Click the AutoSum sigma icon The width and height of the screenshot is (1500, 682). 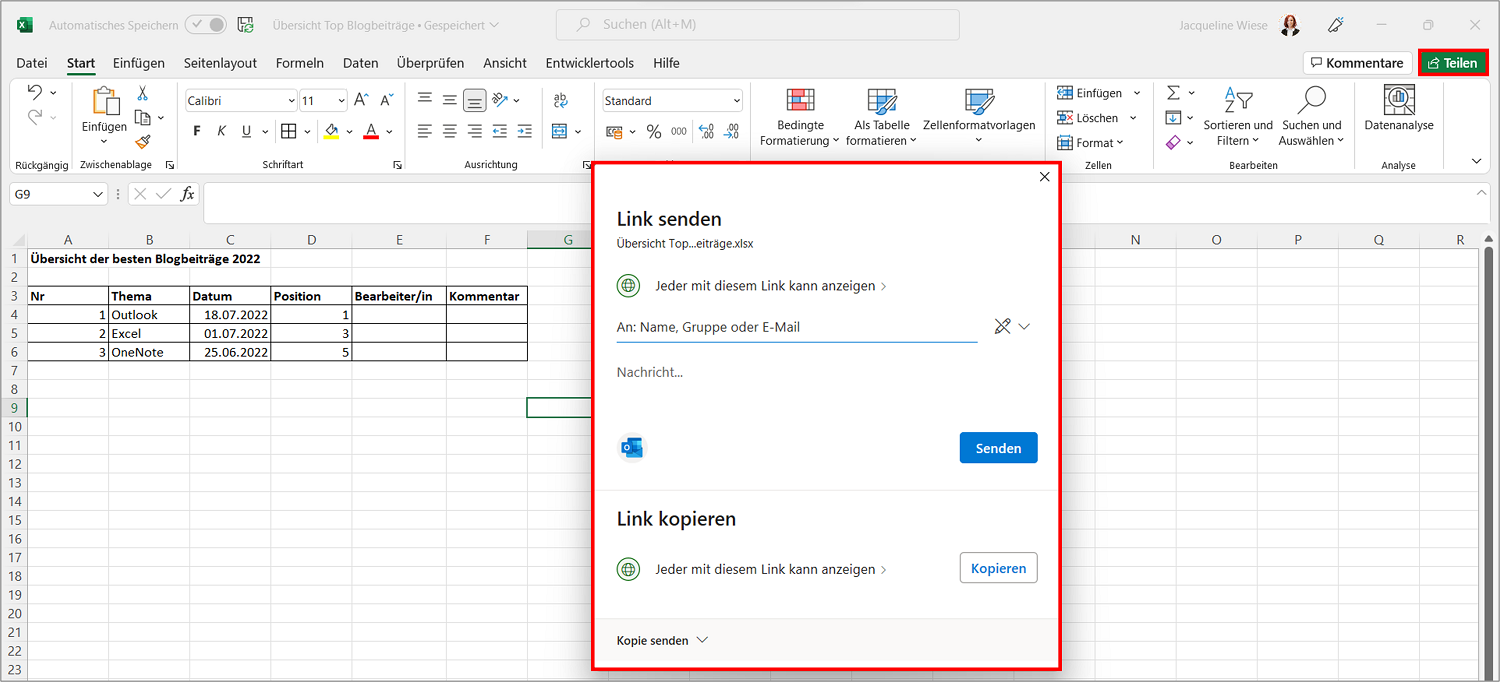[x=1174, y=93]
